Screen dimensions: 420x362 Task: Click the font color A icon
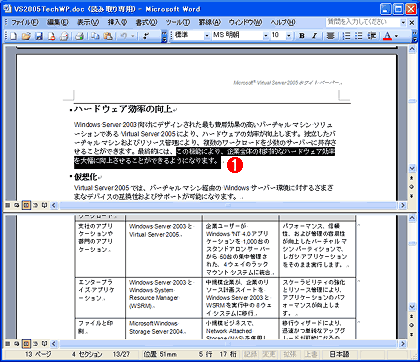click(x=387, y=36)
